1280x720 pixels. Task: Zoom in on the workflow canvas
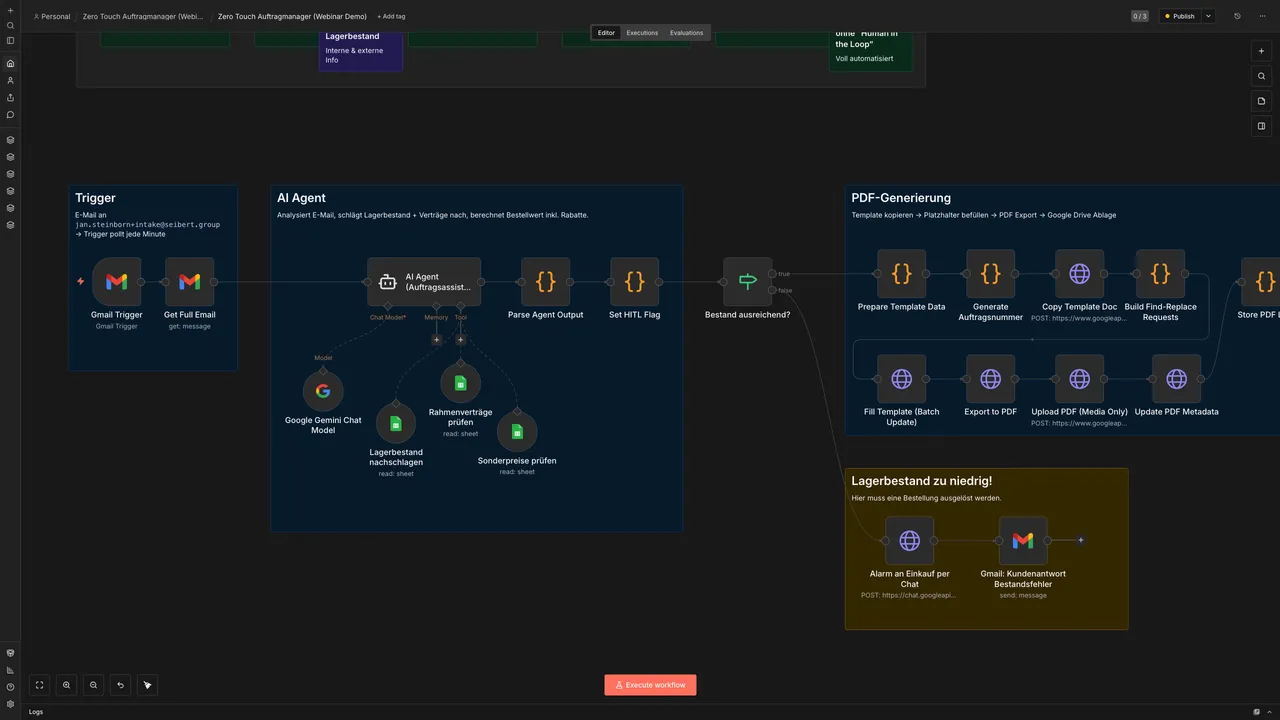[x=66, y=684]
